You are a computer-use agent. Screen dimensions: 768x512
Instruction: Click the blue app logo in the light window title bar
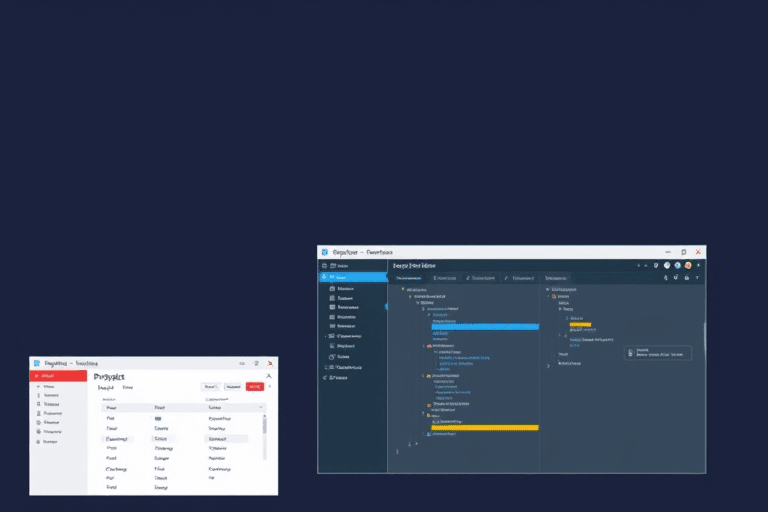pos(36,364)
